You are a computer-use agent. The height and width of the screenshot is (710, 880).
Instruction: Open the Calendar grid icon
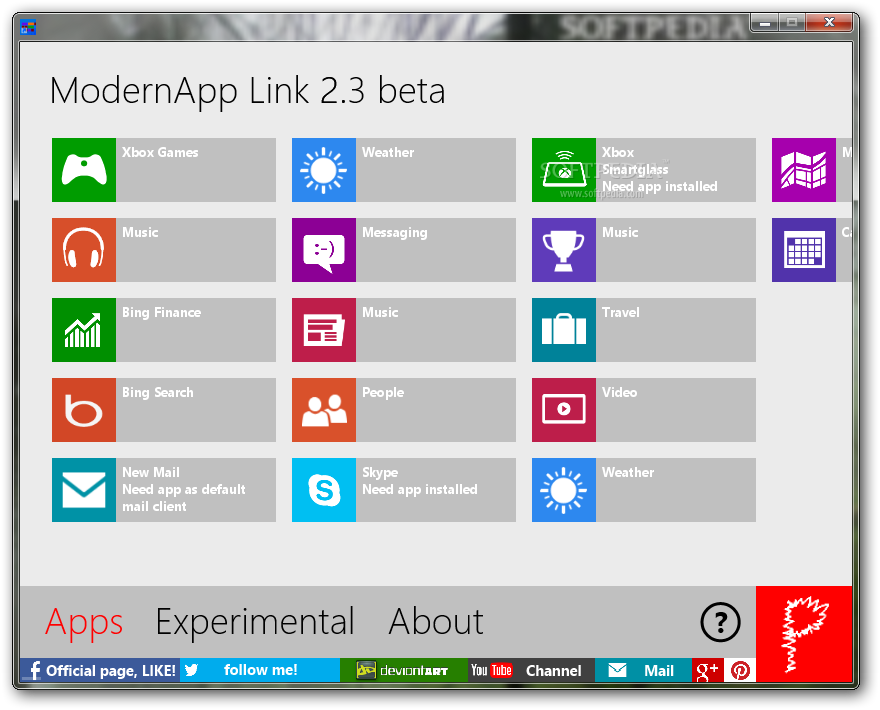804,250
